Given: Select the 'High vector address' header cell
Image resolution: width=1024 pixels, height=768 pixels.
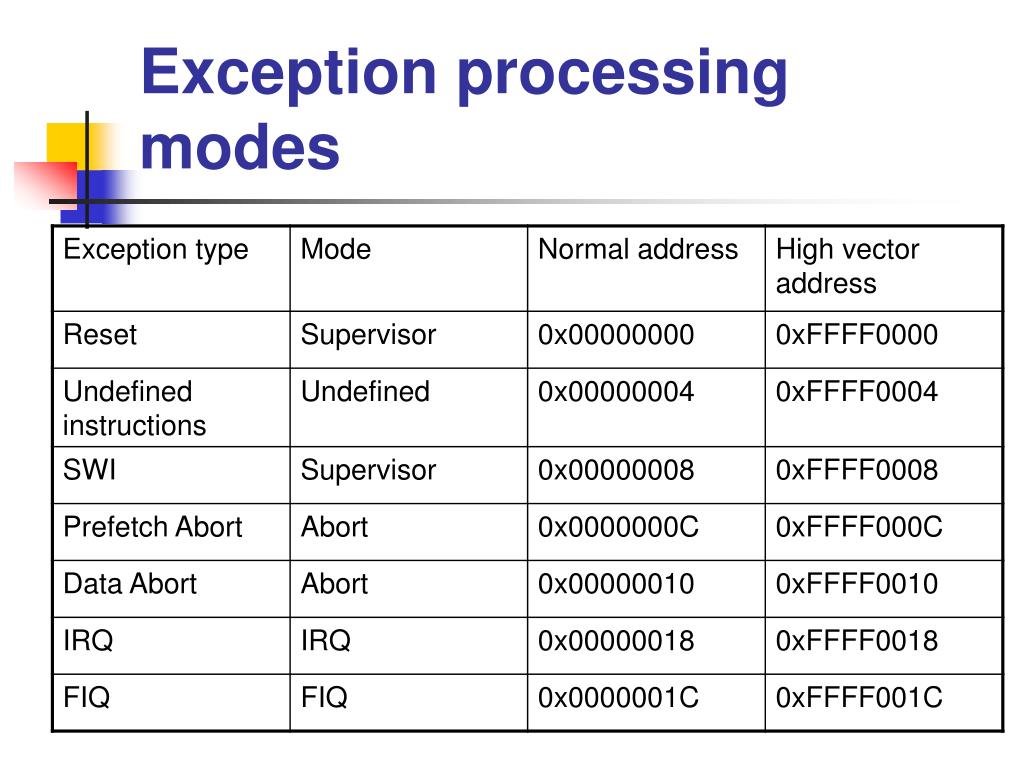Looking at the screenshot, I should 884,268.
